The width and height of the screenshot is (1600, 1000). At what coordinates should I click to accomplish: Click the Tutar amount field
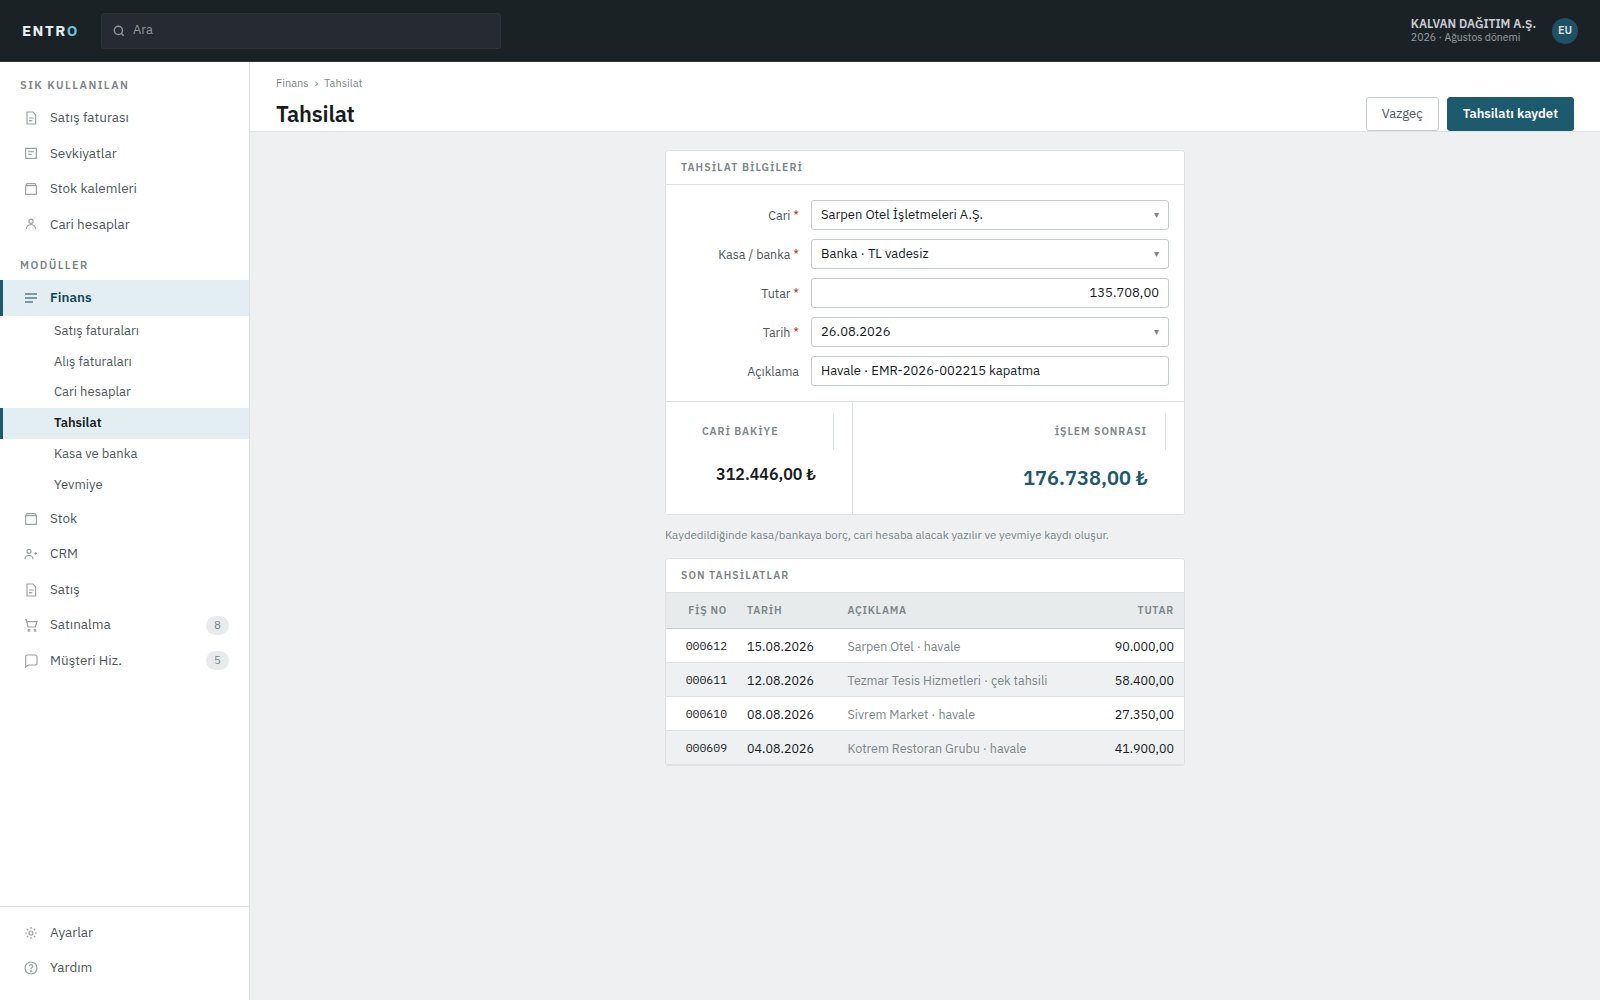pyautogui.click(x=990, y=293)
